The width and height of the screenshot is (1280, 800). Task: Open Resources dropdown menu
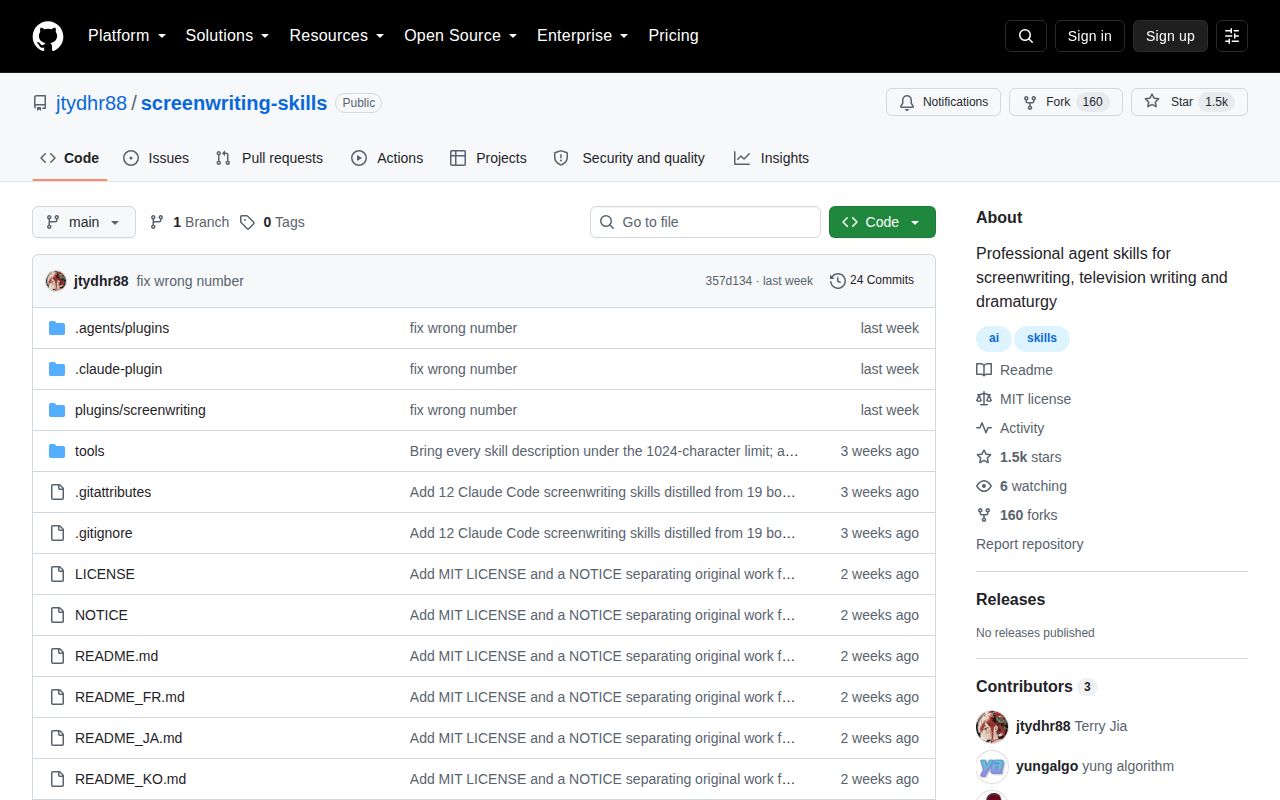tap(337, 36)
